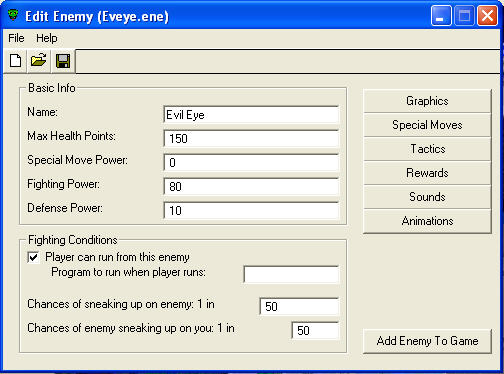Image resolution: width=504 pixels, height=374 pixels.
Task: Click the Open folder toolbar icon
Action: point(39,61)
